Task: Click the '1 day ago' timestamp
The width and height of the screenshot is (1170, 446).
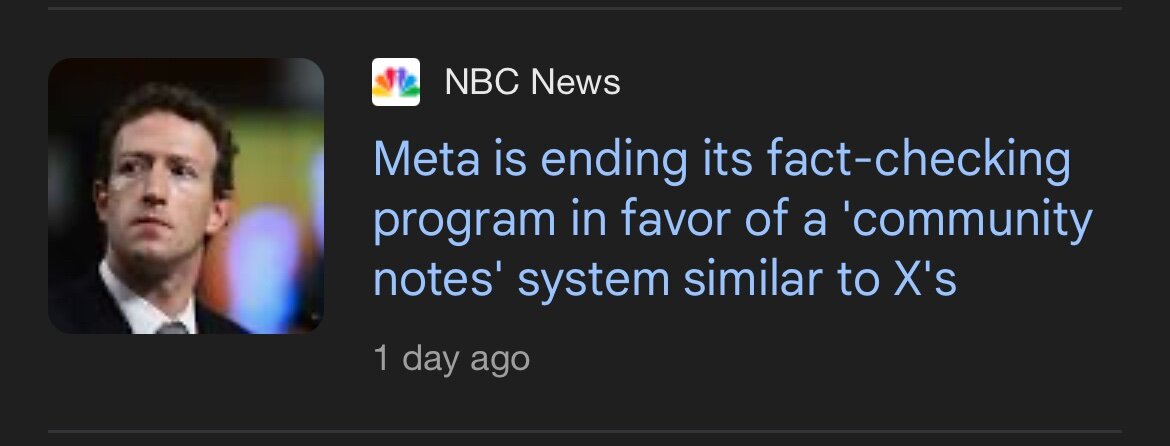Action: pyautogui.click(x=450, y=358)
